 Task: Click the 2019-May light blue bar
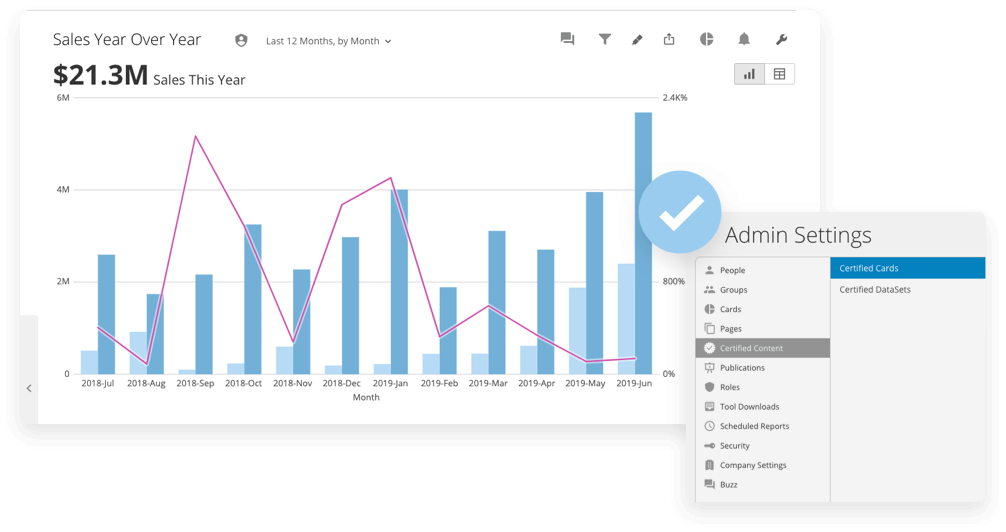pyautogui.click(x=577, y=331)
